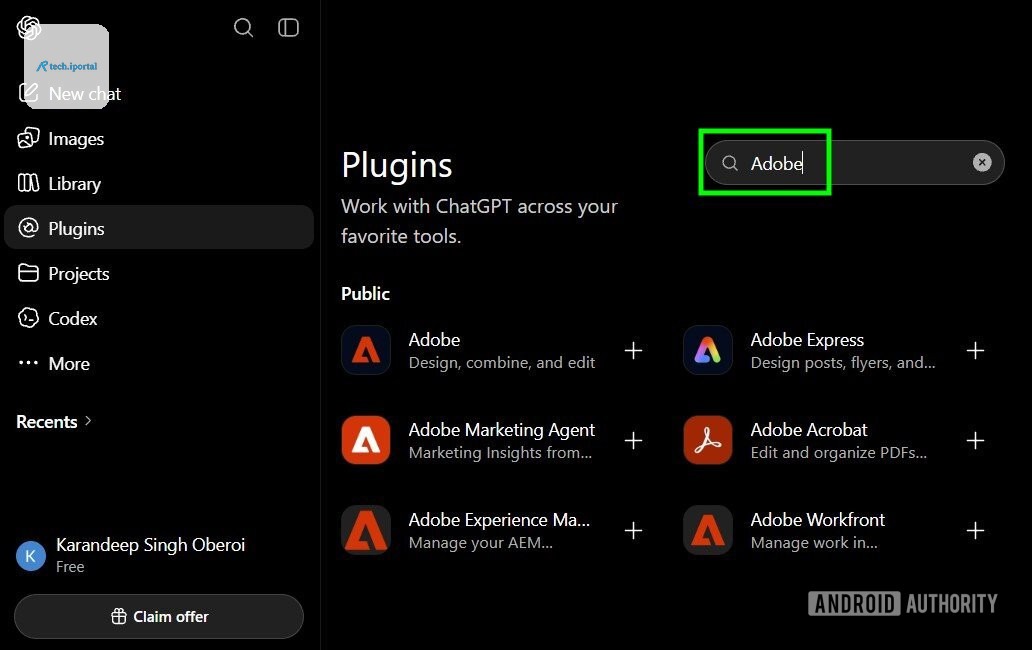Click the Adobe Workfront logo icon
Screen dimensions: 1032x650
coord(708,530)
